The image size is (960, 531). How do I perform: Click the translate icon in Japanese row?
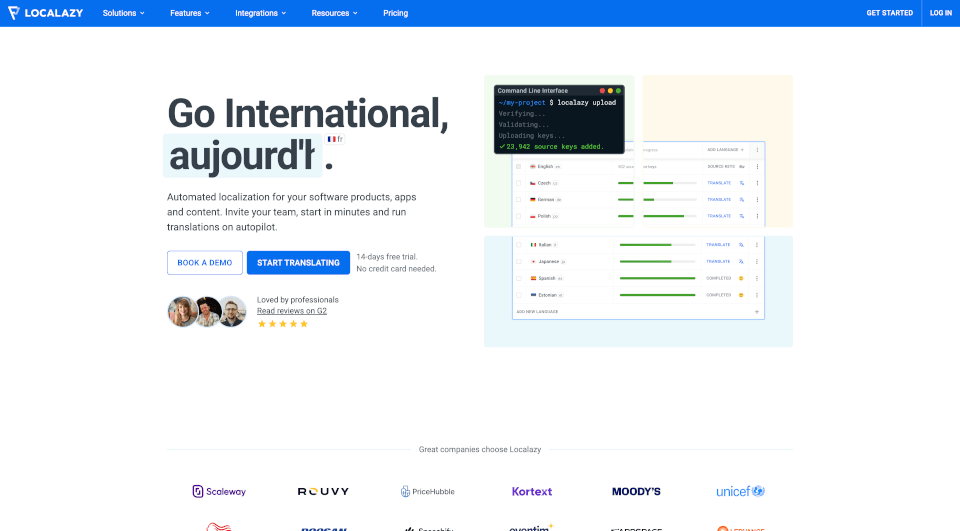(x=741, y=261)
